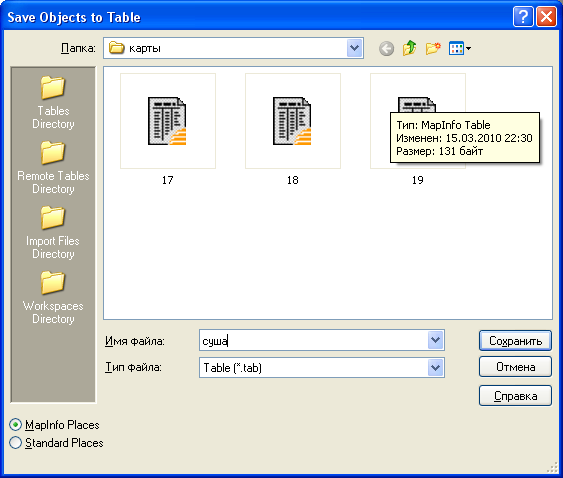Go to Import Files Directory
The image size is (563, 478).
tap(53, 233)
